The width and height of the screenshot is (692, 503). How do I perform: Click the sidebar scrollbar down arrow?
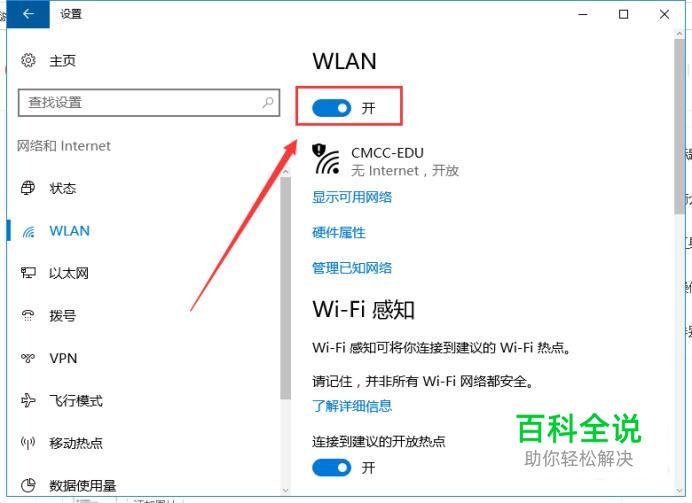click(x=286, y=490)
